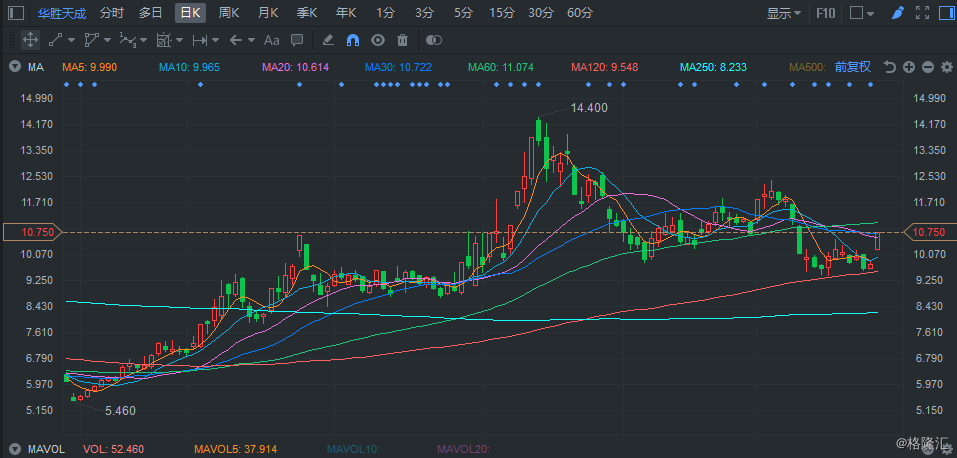Switch to the 月K tab
Image resolution: width=957 pixels, height=458 pixels.
268,13
